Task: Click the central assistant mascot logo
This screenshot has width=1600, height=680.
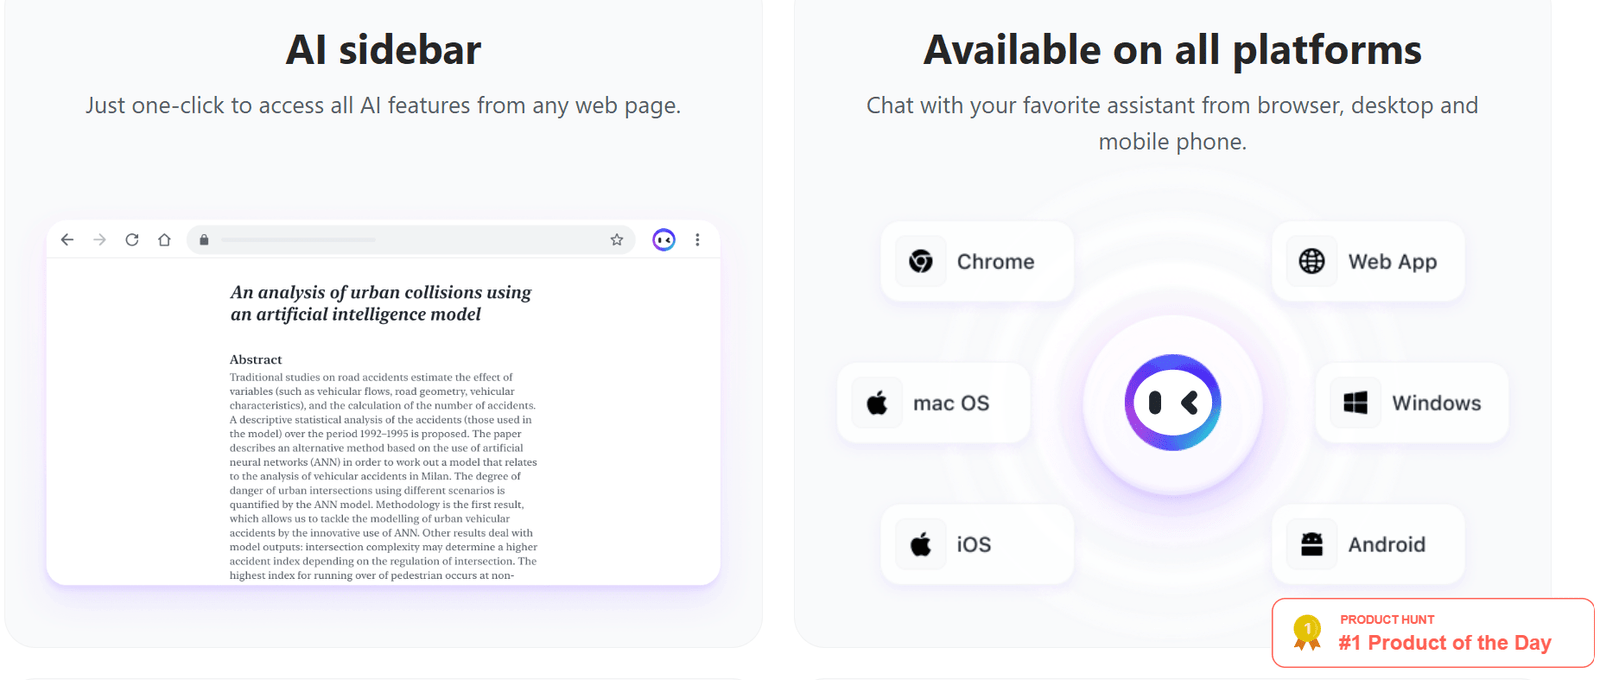Action: tap(1173, 403)
